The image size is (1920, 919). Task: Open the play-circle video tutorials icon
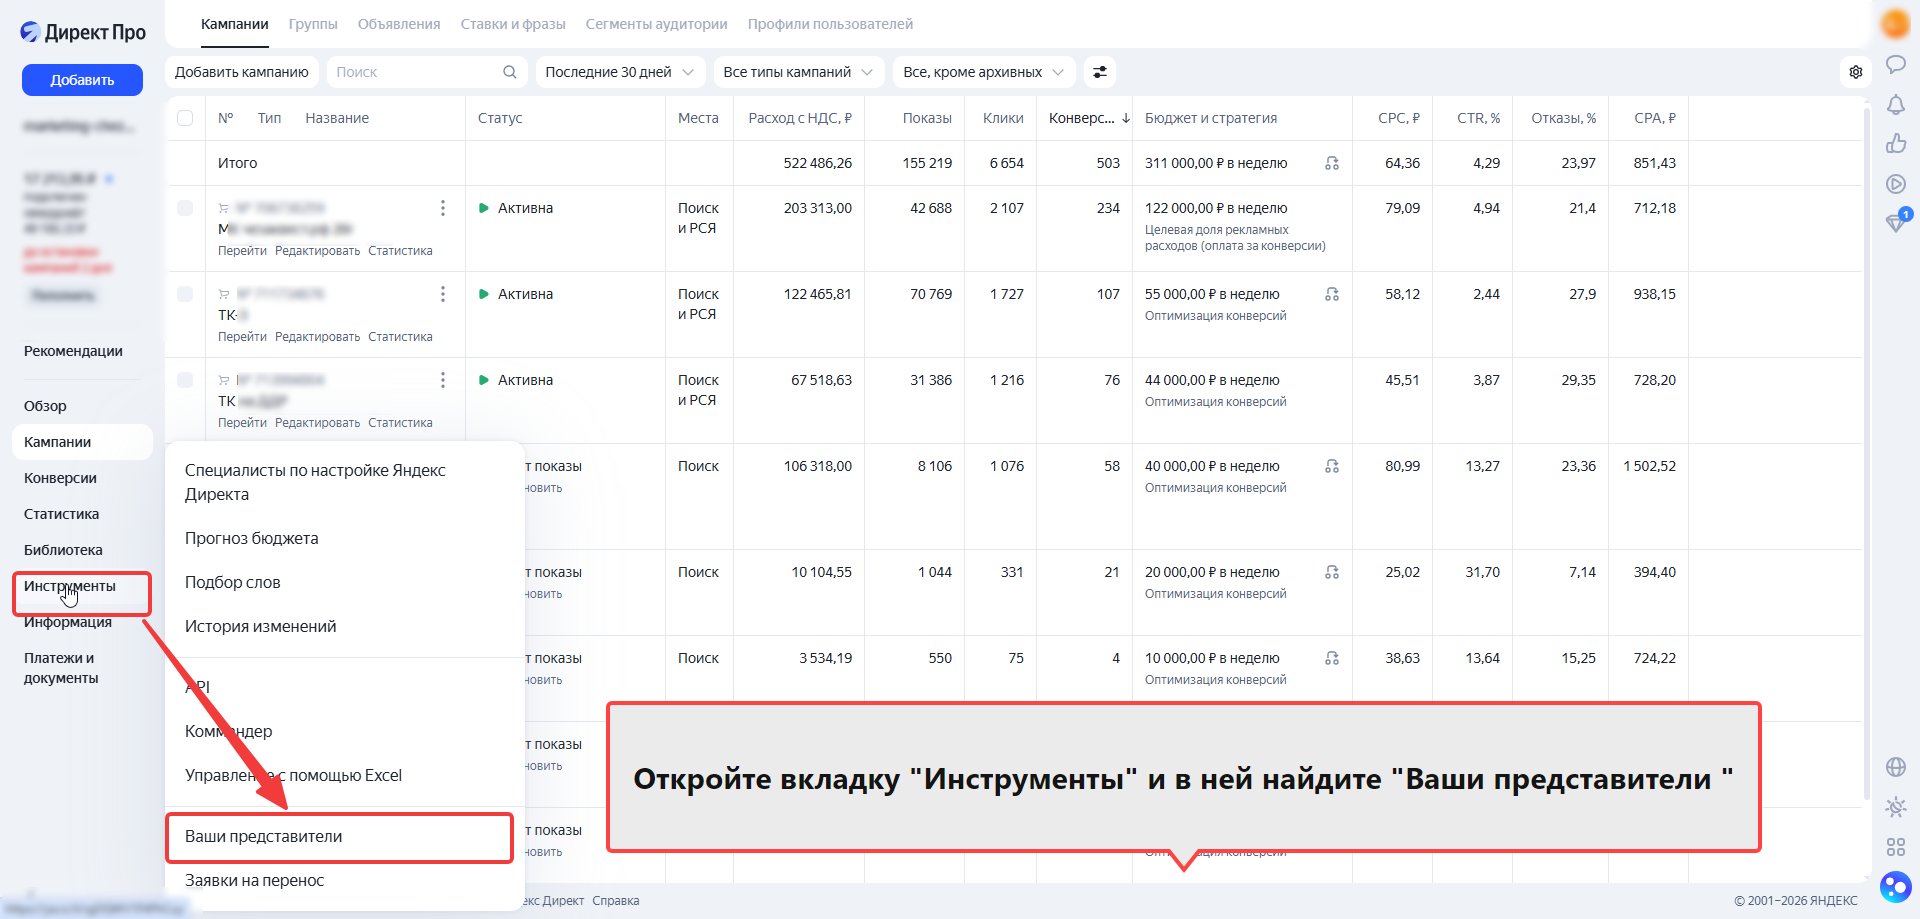point(1895,184)
